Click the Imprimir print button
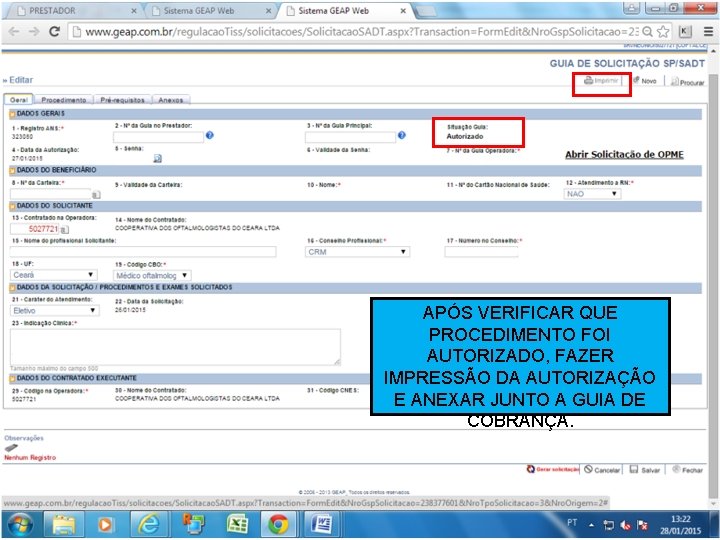 point(601,81)
